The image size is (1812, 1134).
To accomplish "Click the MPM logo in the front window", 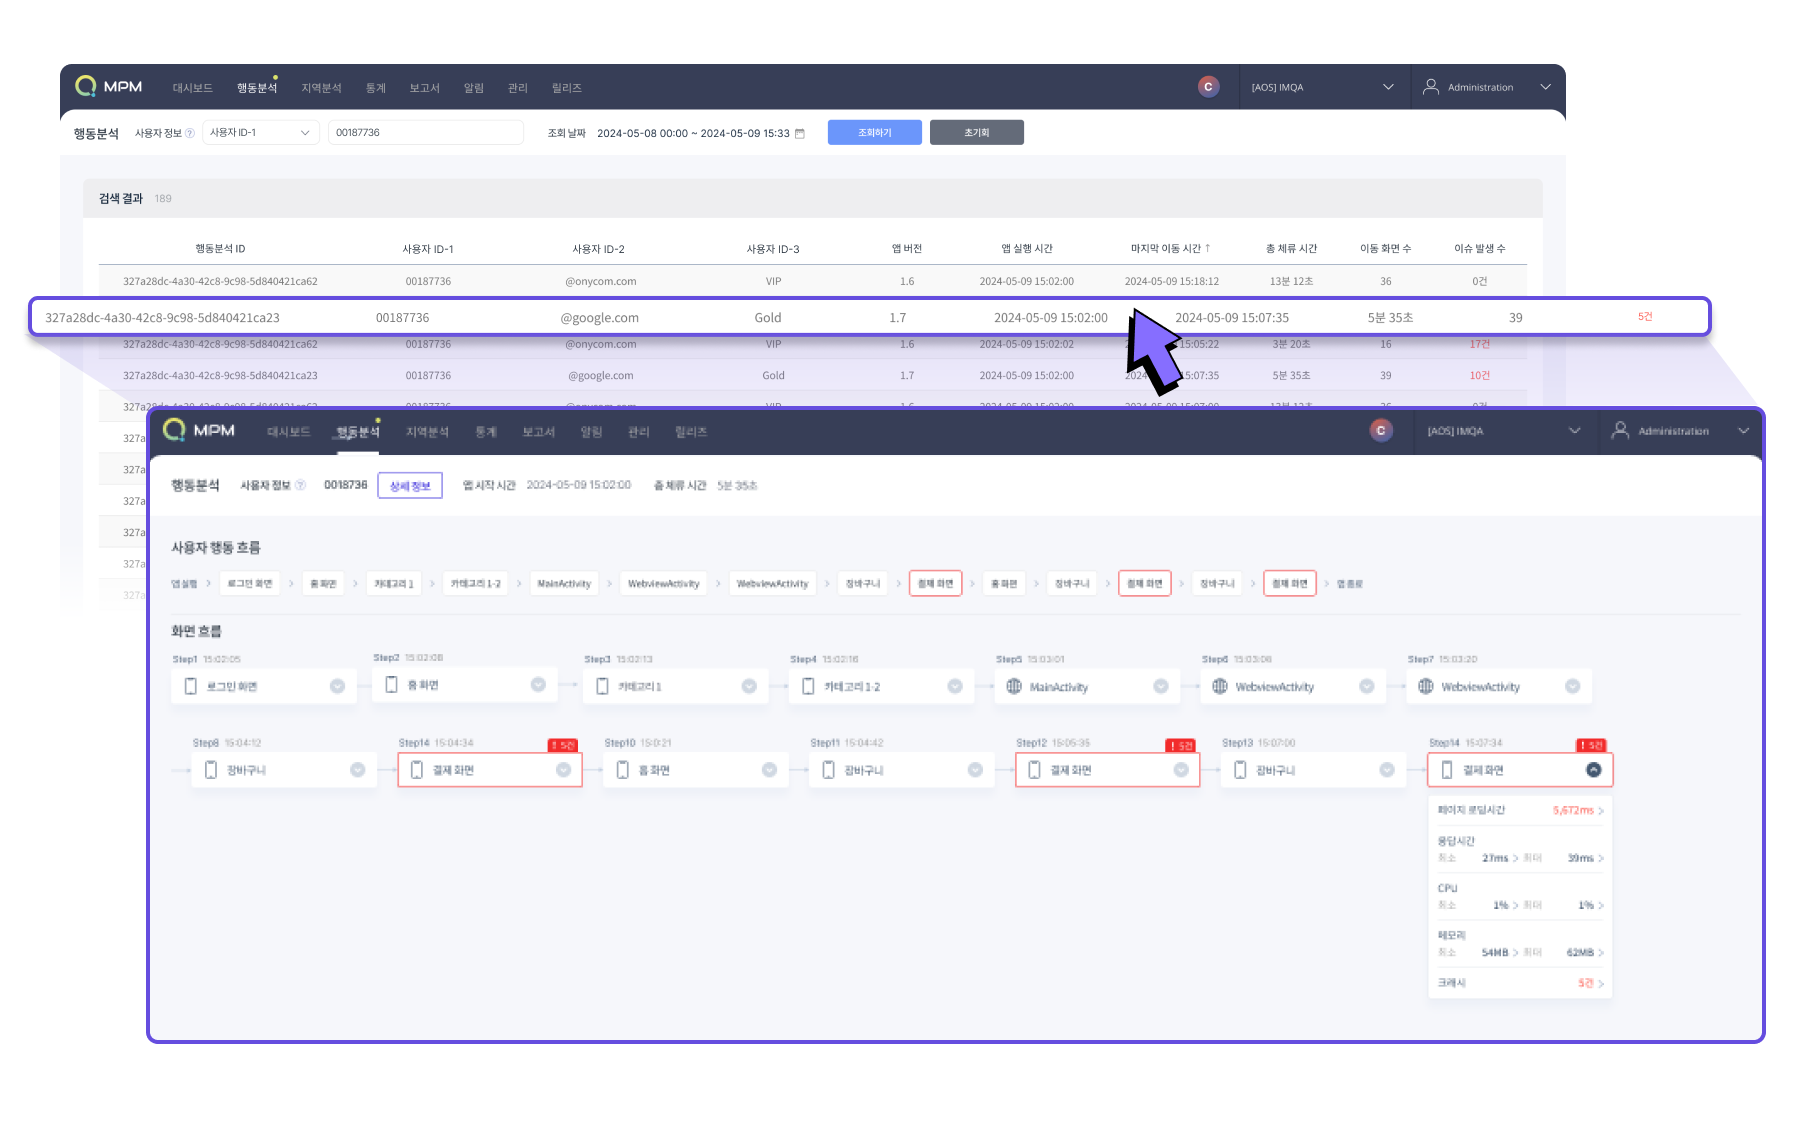I will [199, 430].
